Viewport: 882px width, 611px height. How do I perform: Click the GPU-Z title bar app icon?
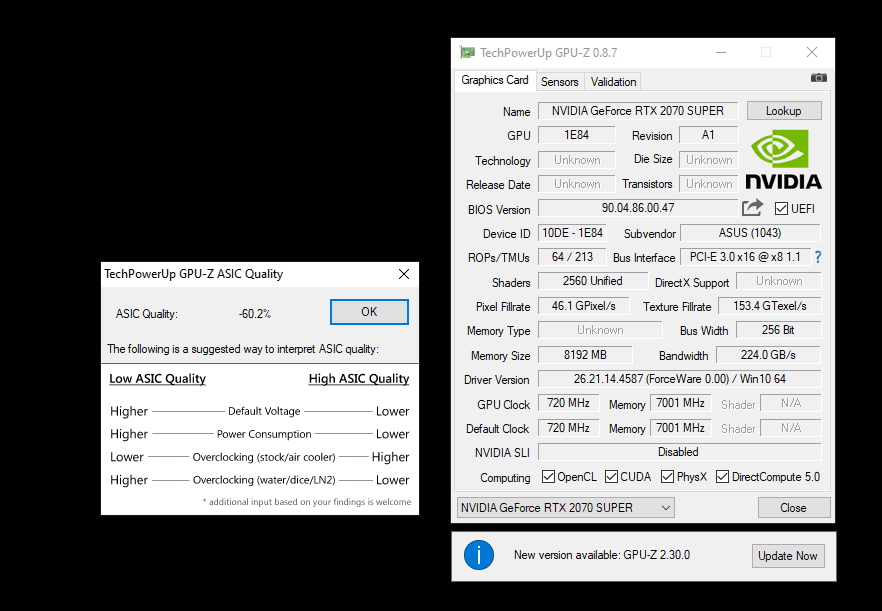pyautogui.click(x=467, y=52)
